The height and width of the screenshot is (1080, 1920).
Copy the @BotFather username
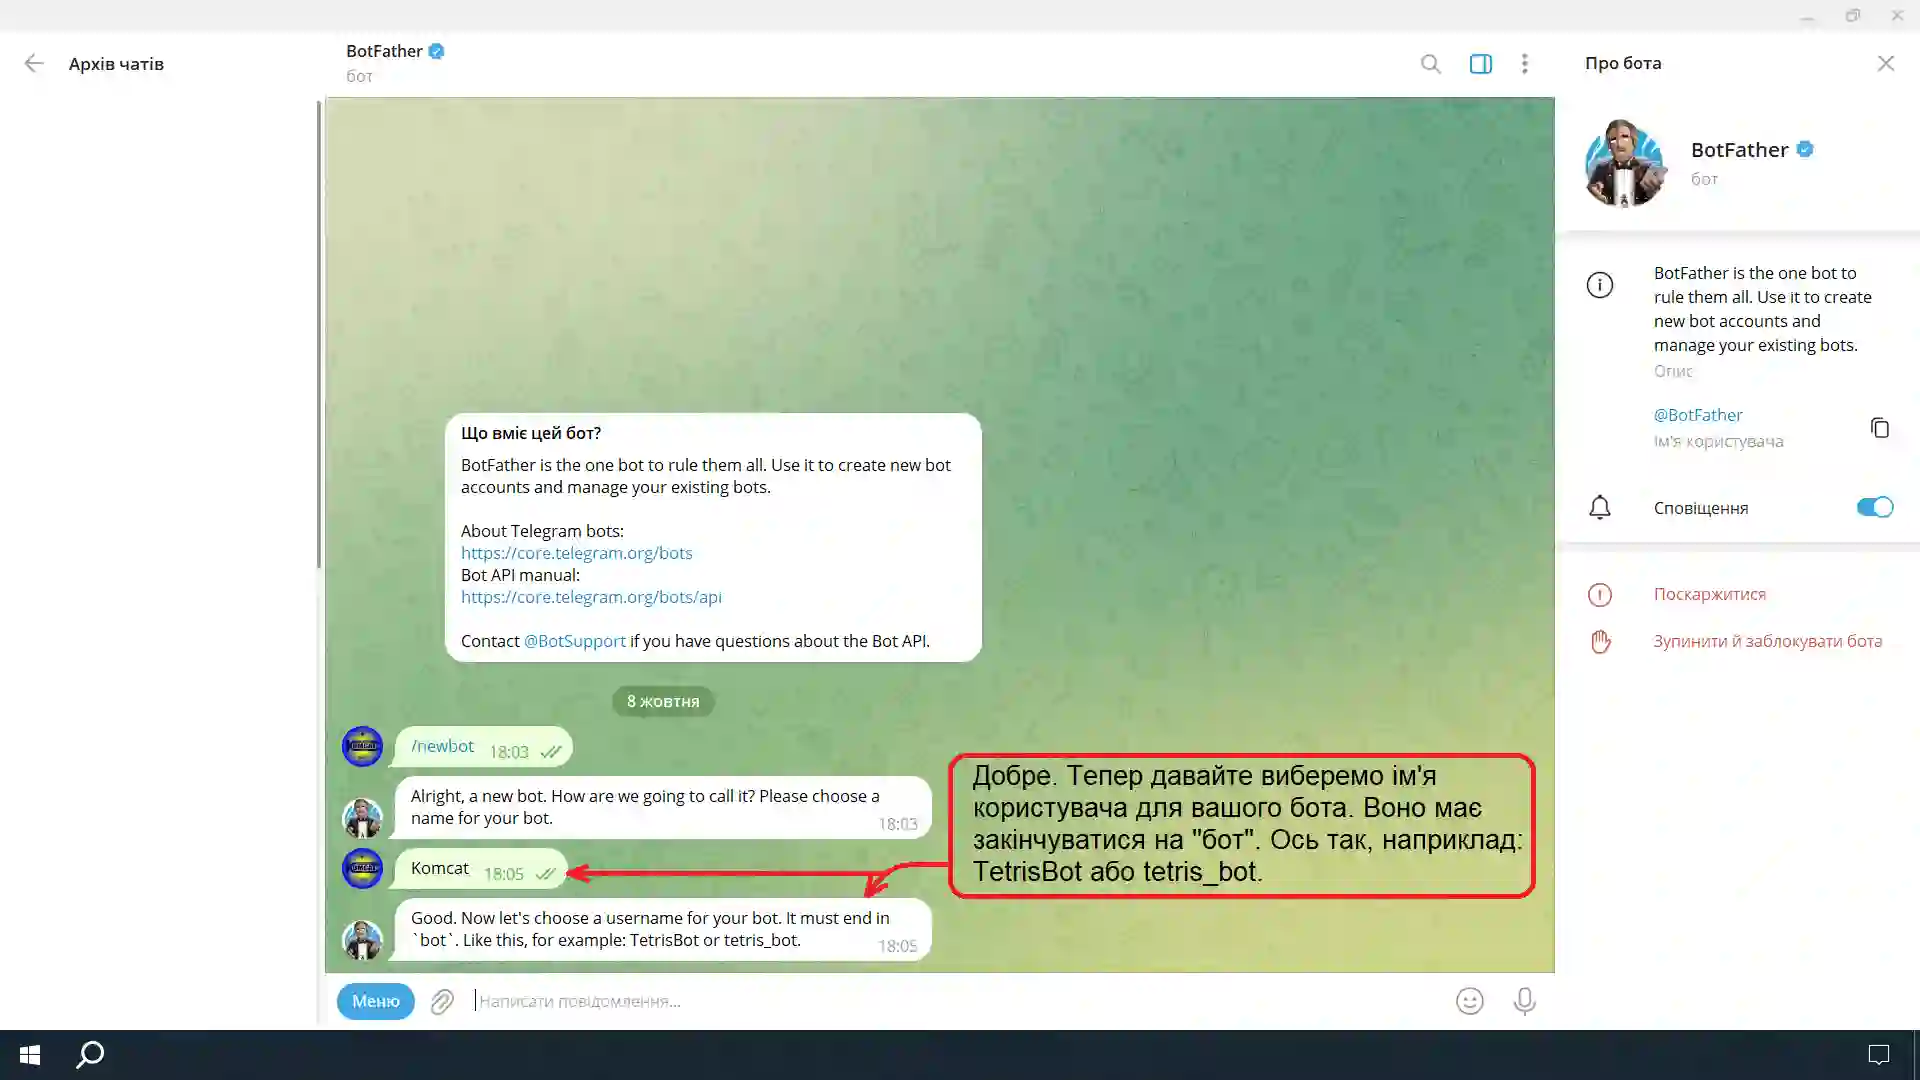pyautogui.click(x=1879, y=428)
